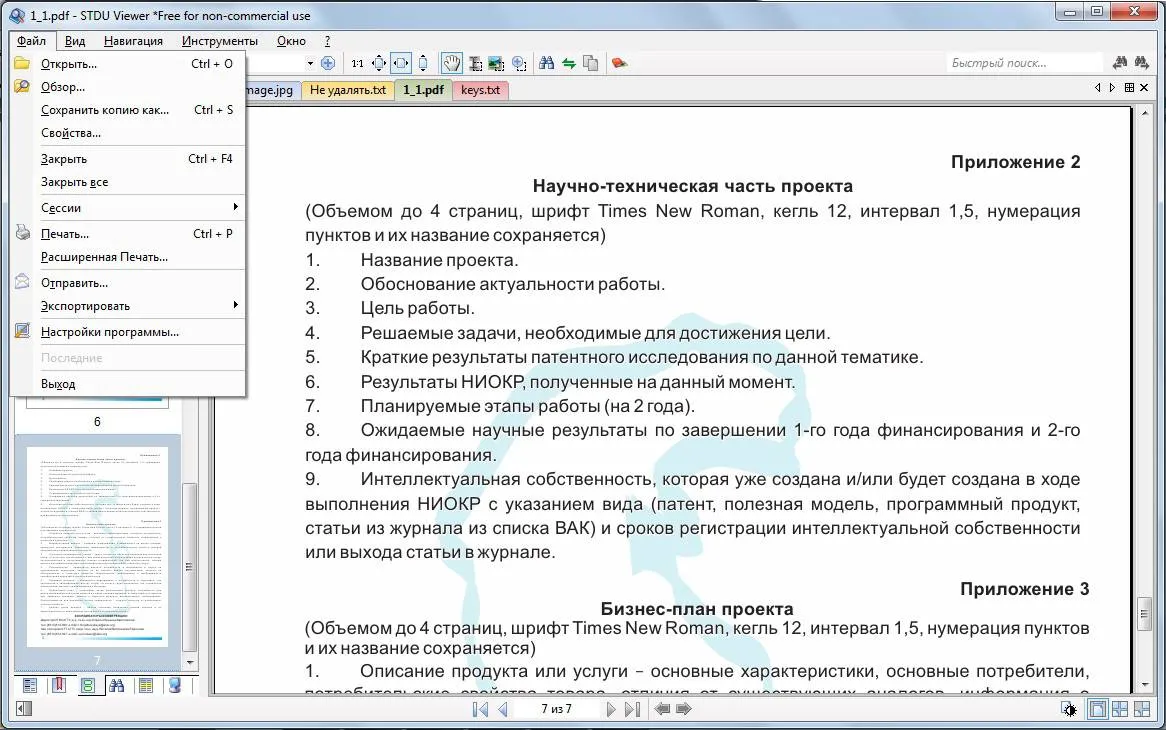The height and width of the screenshot is (730, 1166).
Task: Open the thumbnails panel tab icon
Action: [88, 685]
